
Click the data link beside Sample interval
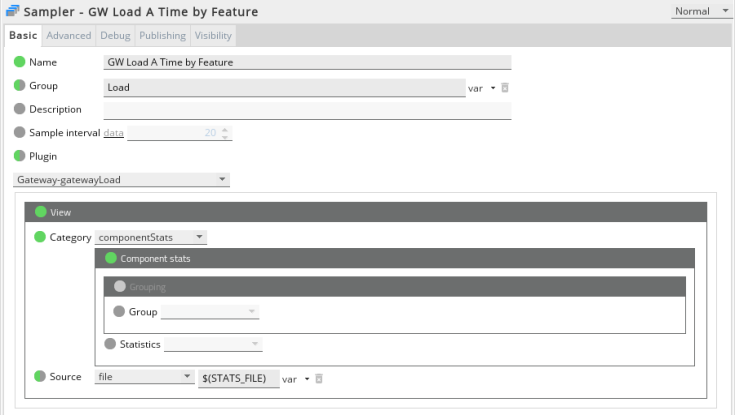[x=113, y=133]
